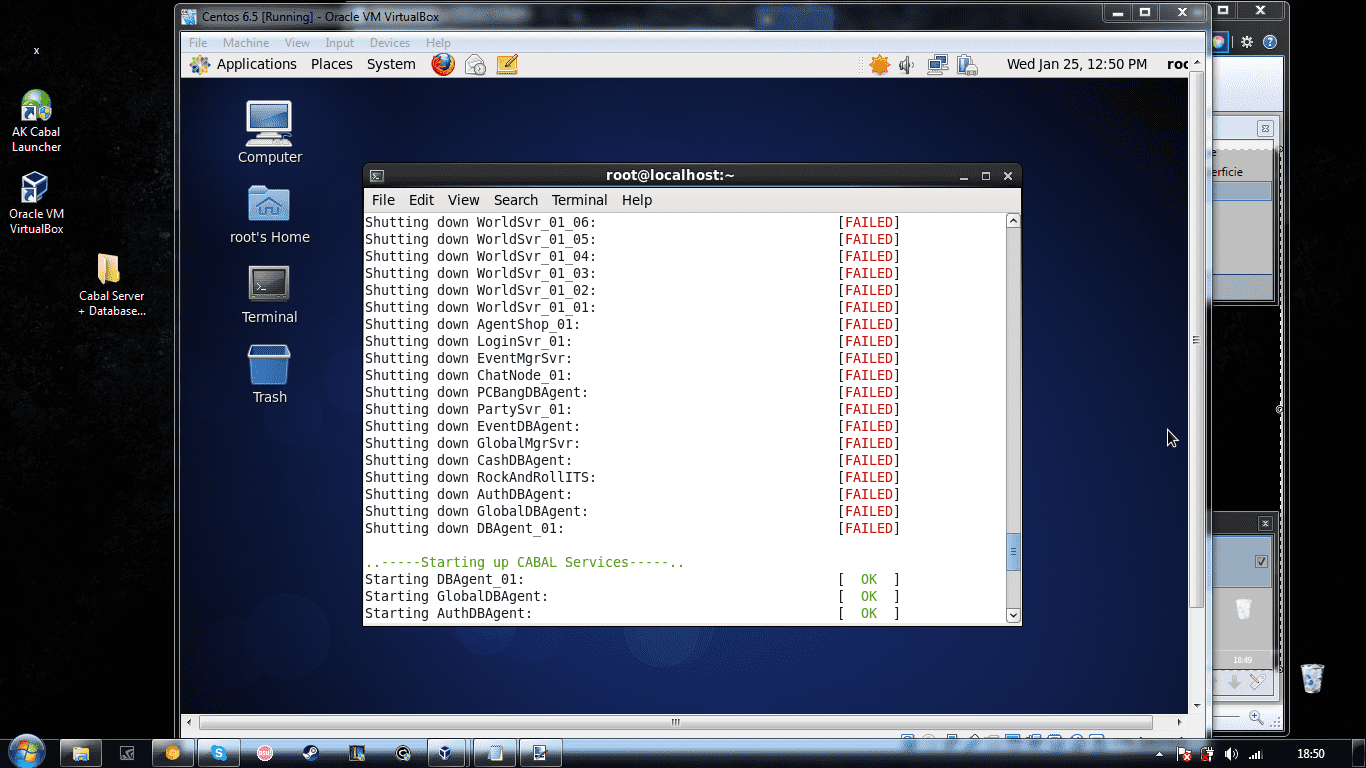Click the terminal scrollbar up arrow

tap(1013, 221)
